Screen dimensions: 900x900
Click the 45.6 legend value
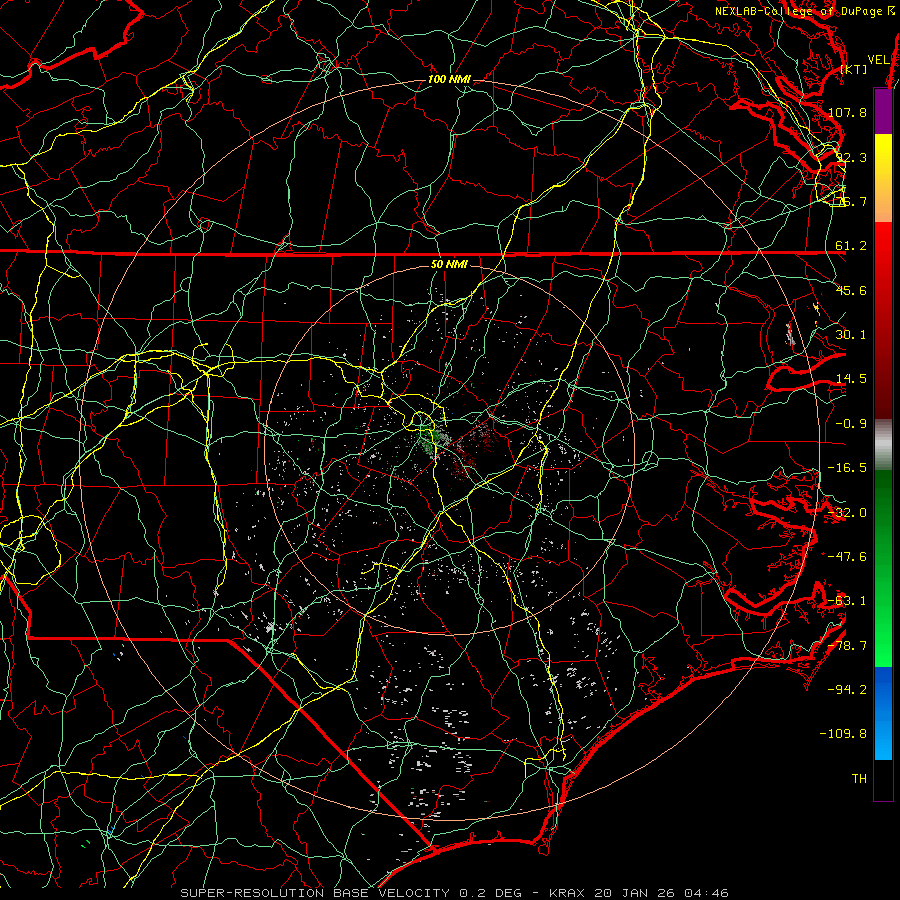851,290
